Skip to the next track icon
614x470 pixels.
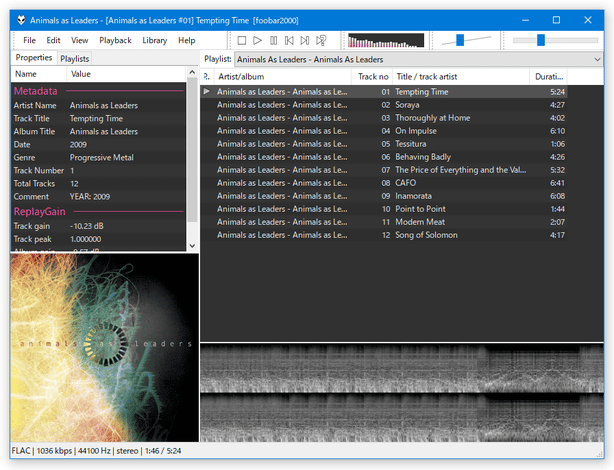coord(305,40)
